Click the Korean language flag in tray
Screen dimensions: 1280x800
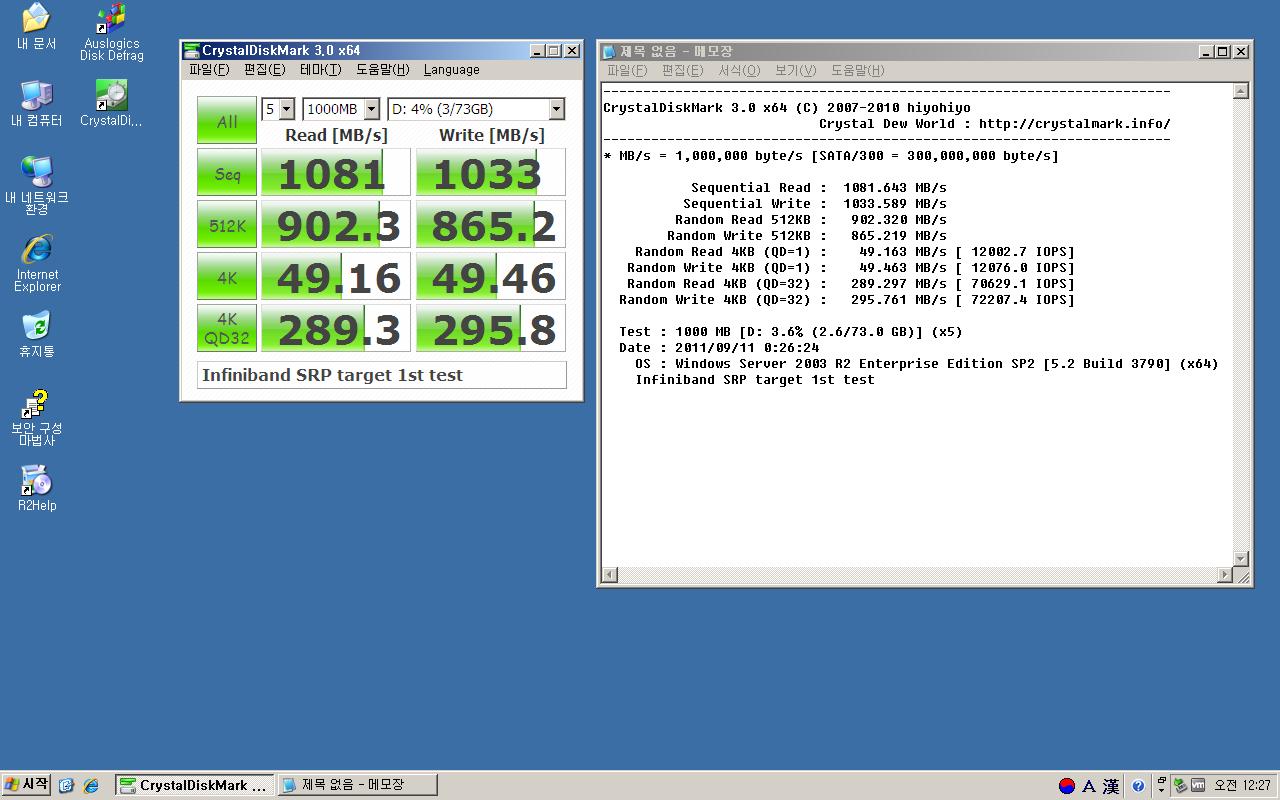click(x=1067, y=786)
